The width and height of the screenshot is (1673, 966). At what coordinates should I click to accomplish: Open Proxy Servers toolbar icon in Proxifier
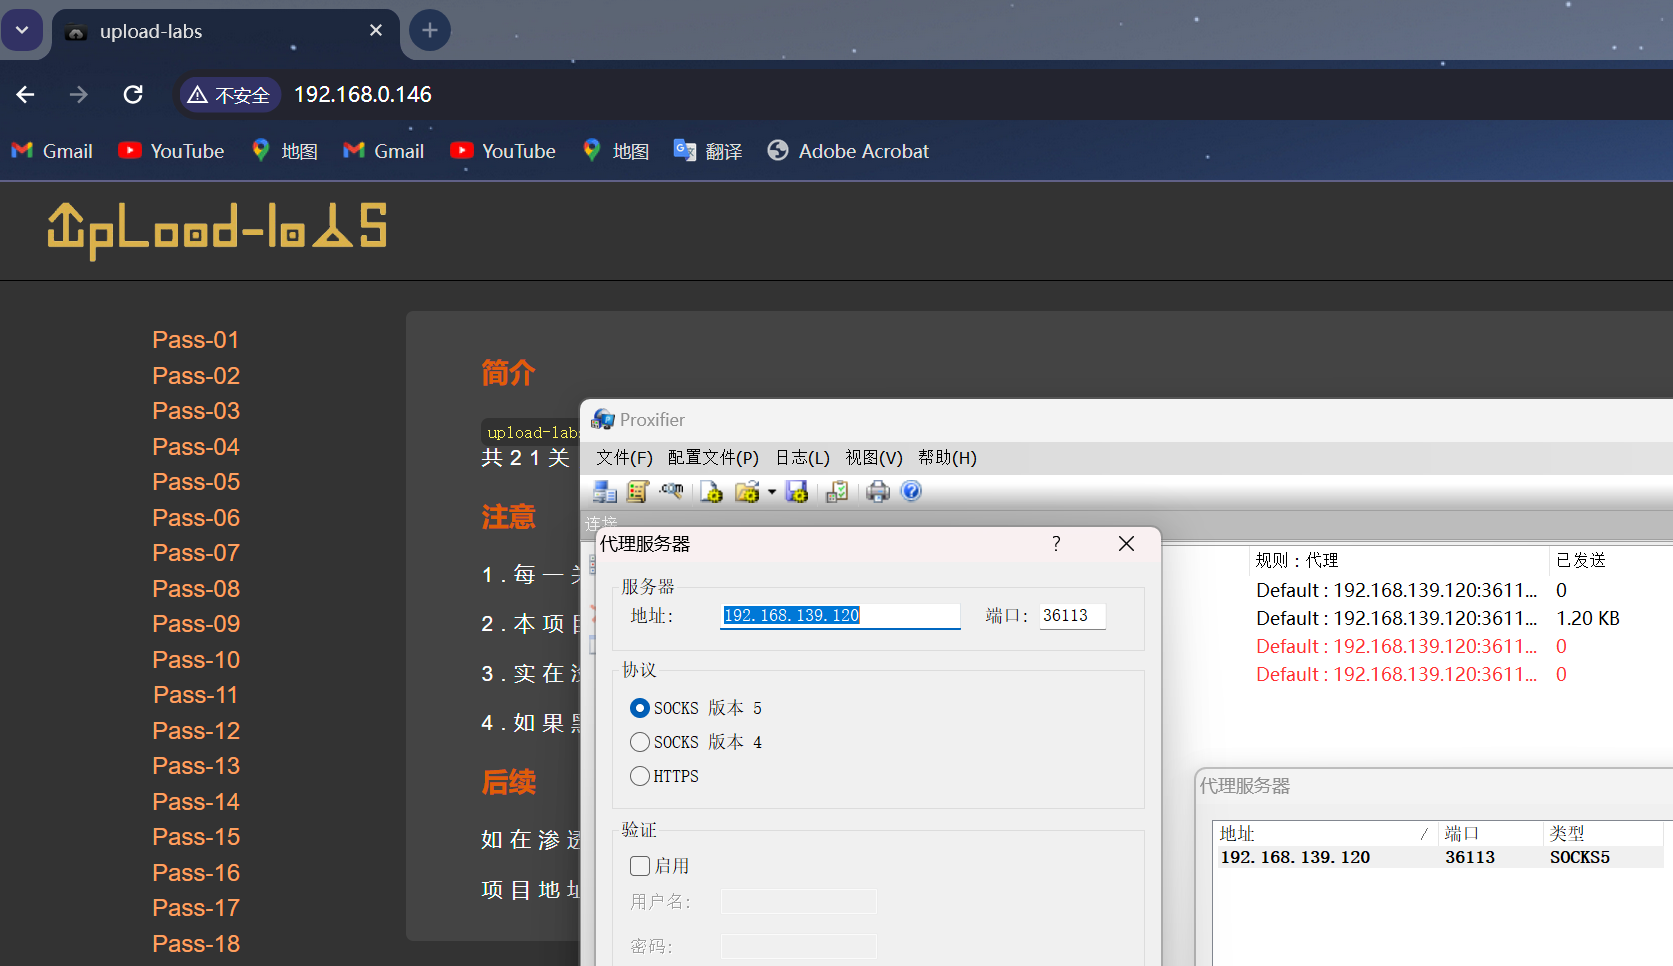[604, 491]
